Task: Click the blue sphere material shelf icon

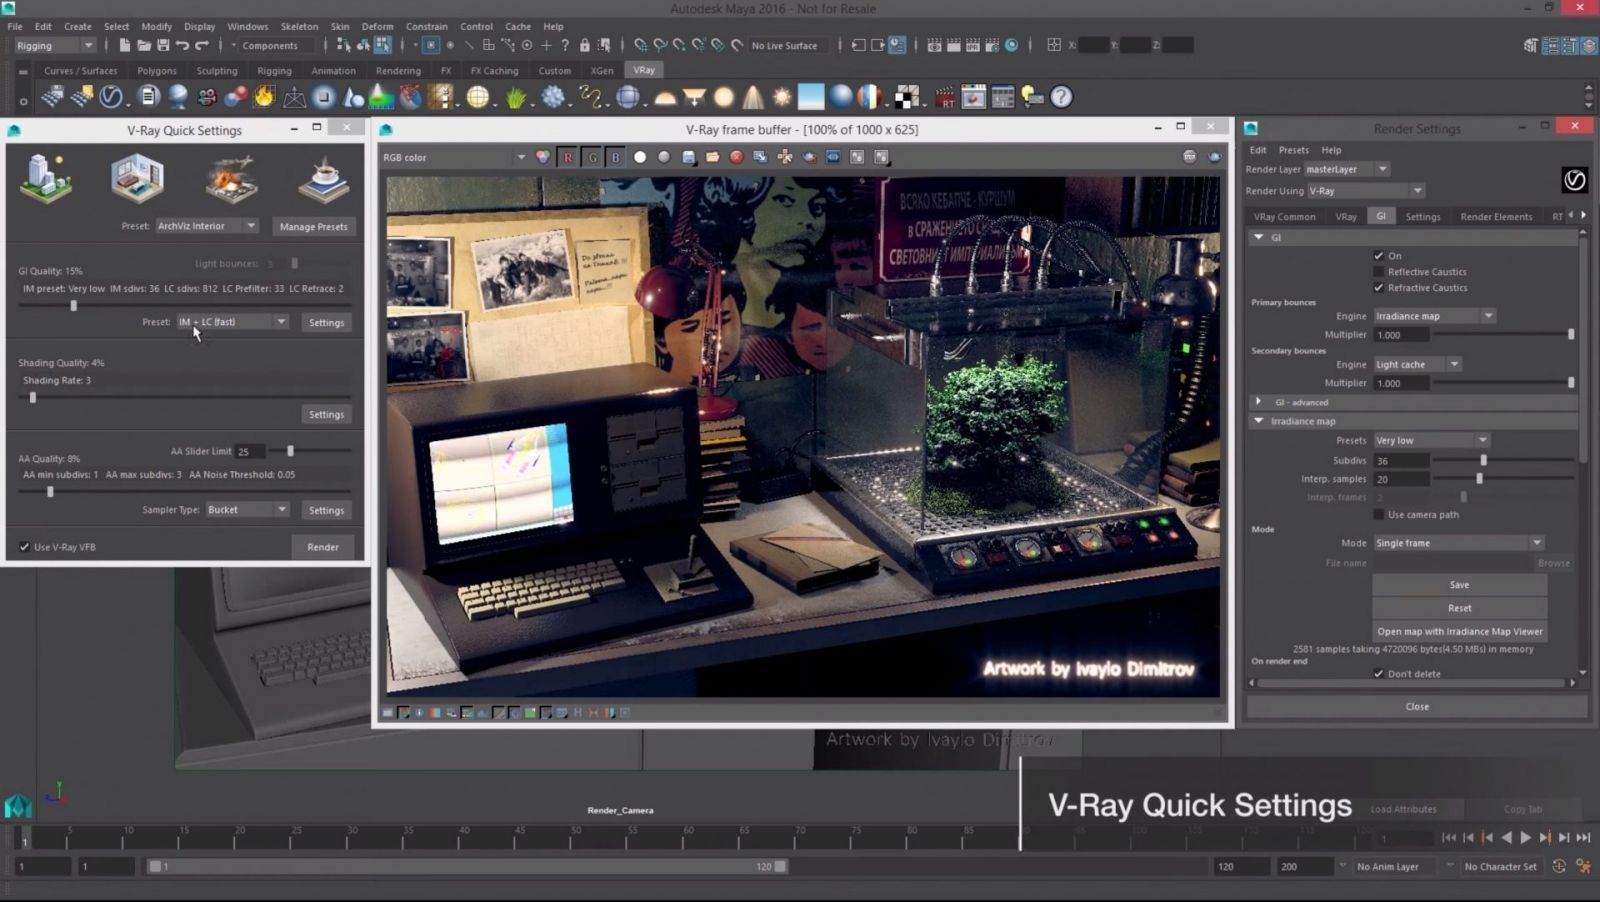Action: click(x=842, y=97)
